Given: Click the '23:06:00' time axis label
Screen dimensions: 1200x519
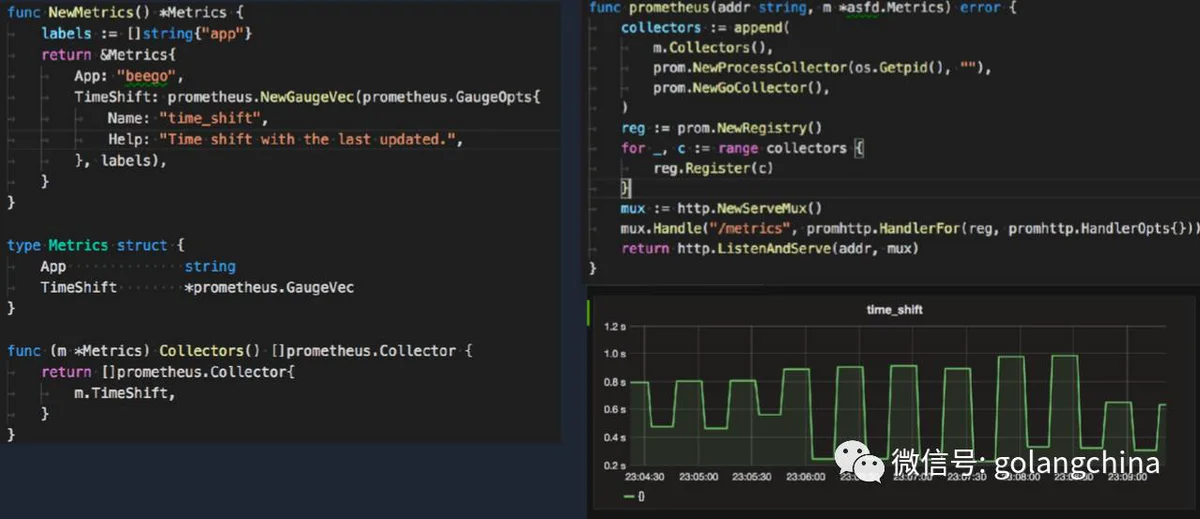Looking at the screenshot, I should (805, 477).
